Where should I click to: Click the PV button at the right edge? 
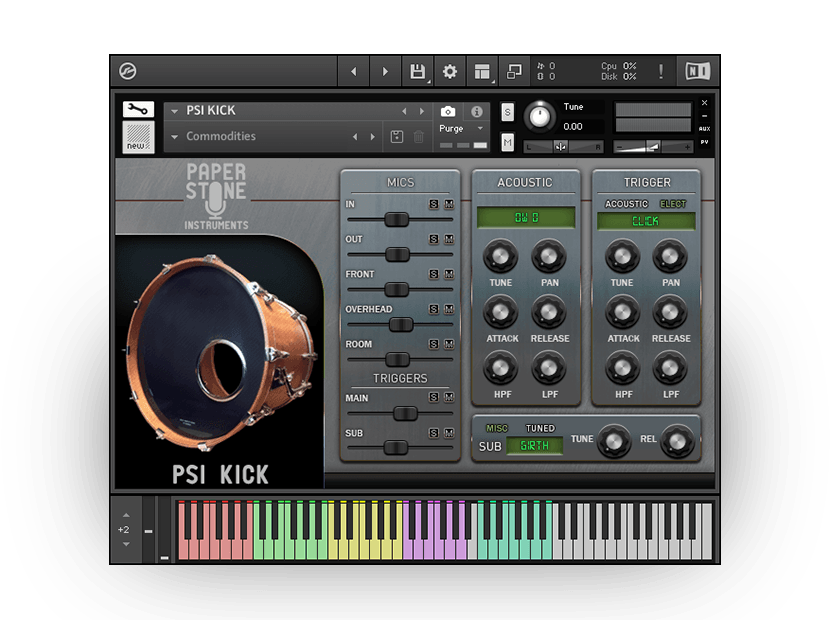click(x=705, y=142)
